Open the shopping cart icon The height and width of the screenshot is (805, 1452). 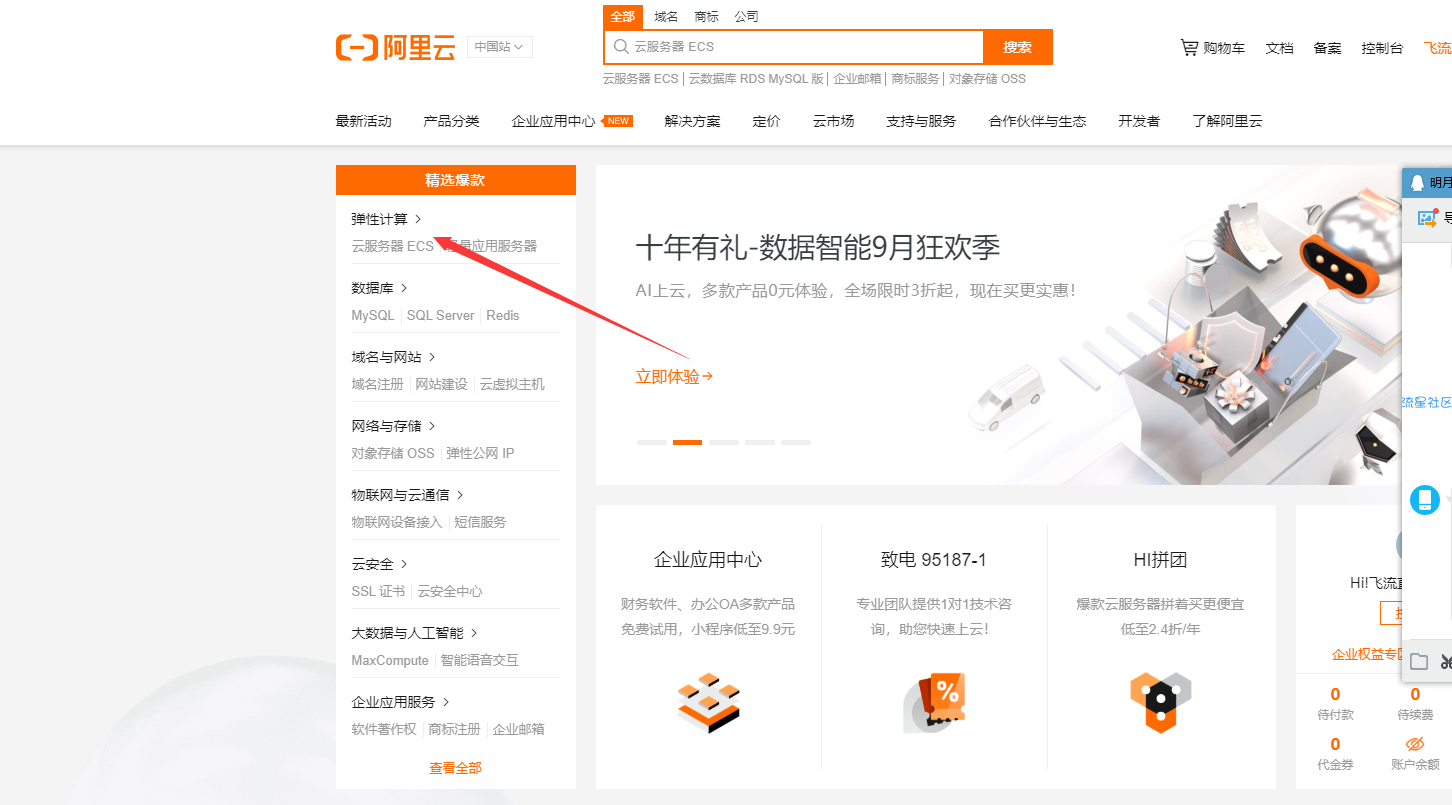(1189, 47)
